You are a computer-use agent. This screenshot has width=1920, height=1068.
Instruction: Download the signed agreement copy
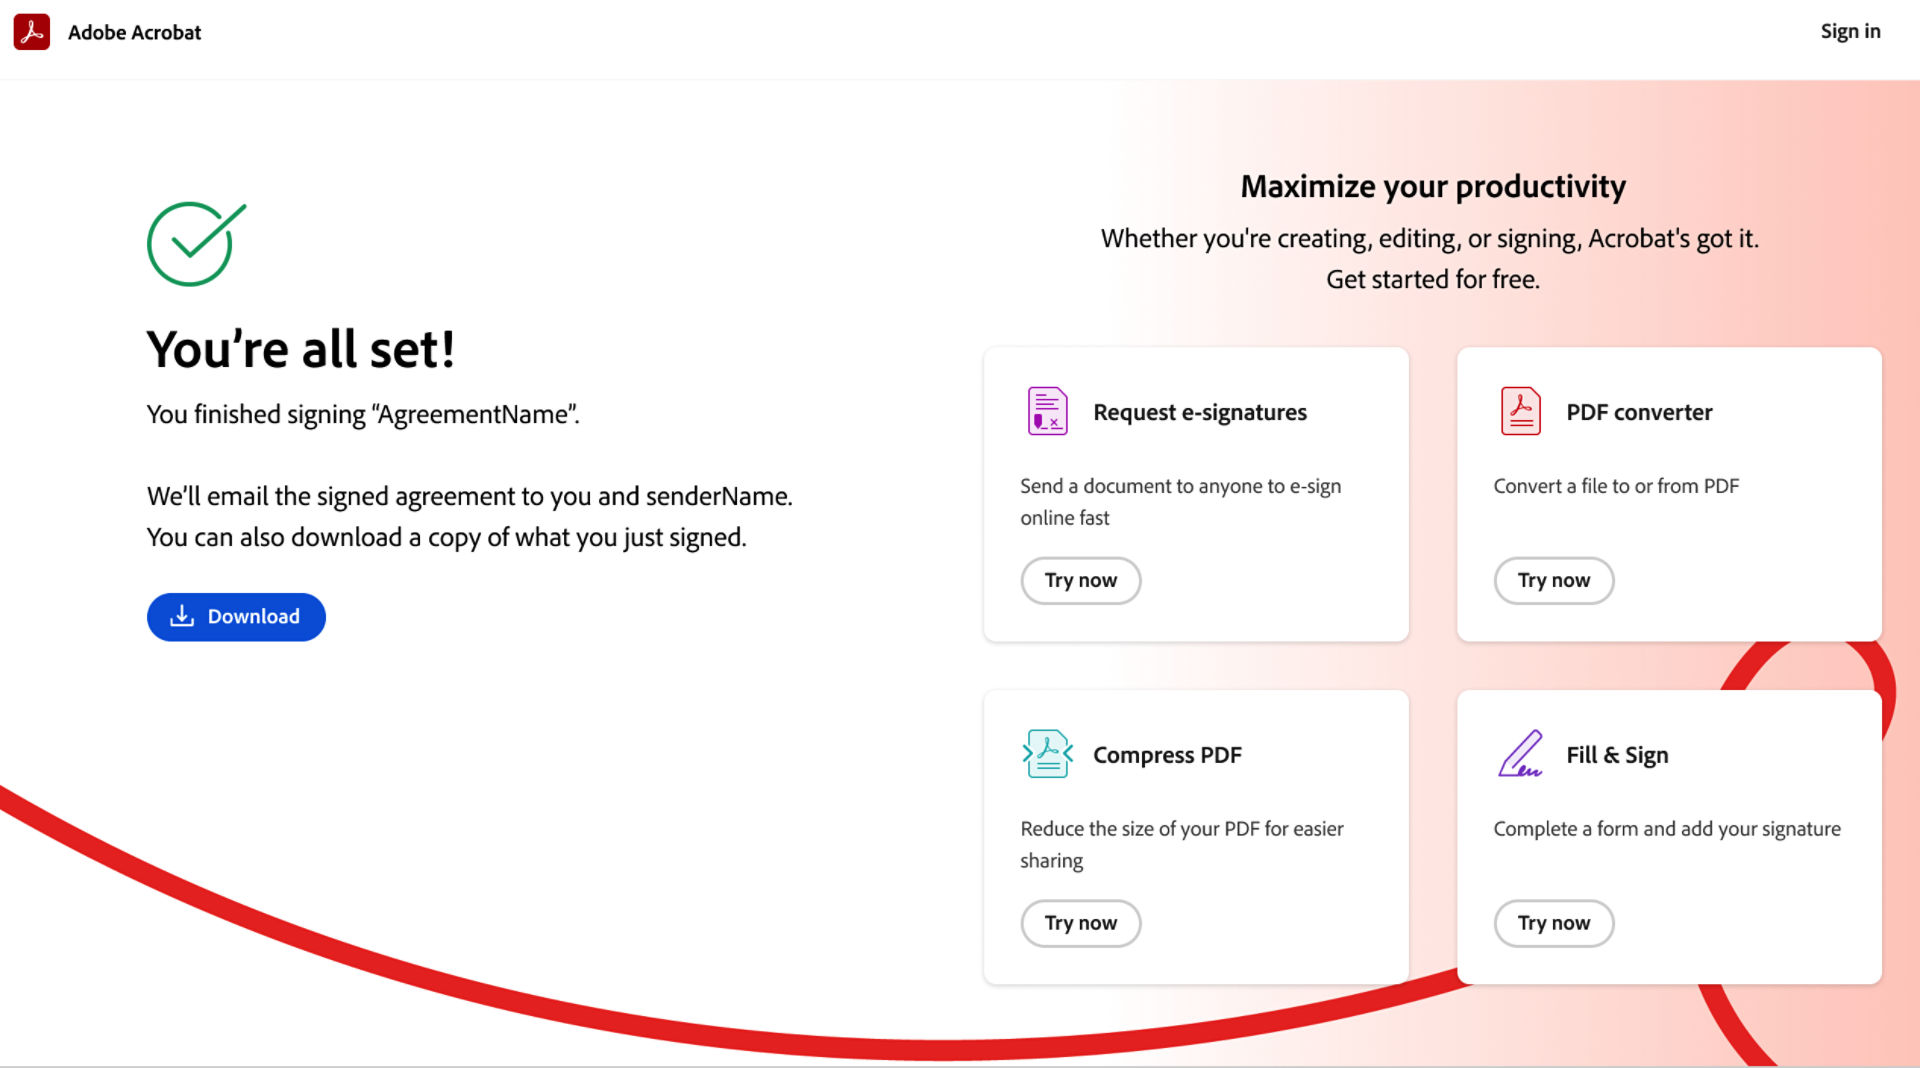pyautogui.click(x=236, y=617)
